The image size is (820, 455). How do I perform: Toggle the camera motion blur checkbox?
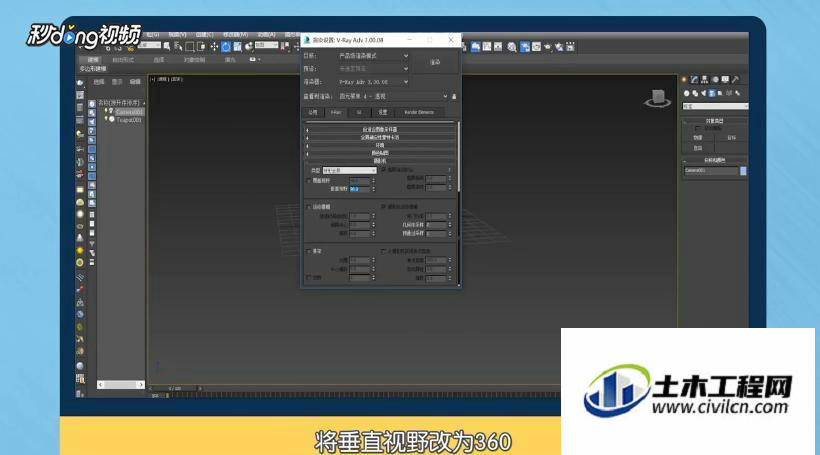[x=383, y=207]
